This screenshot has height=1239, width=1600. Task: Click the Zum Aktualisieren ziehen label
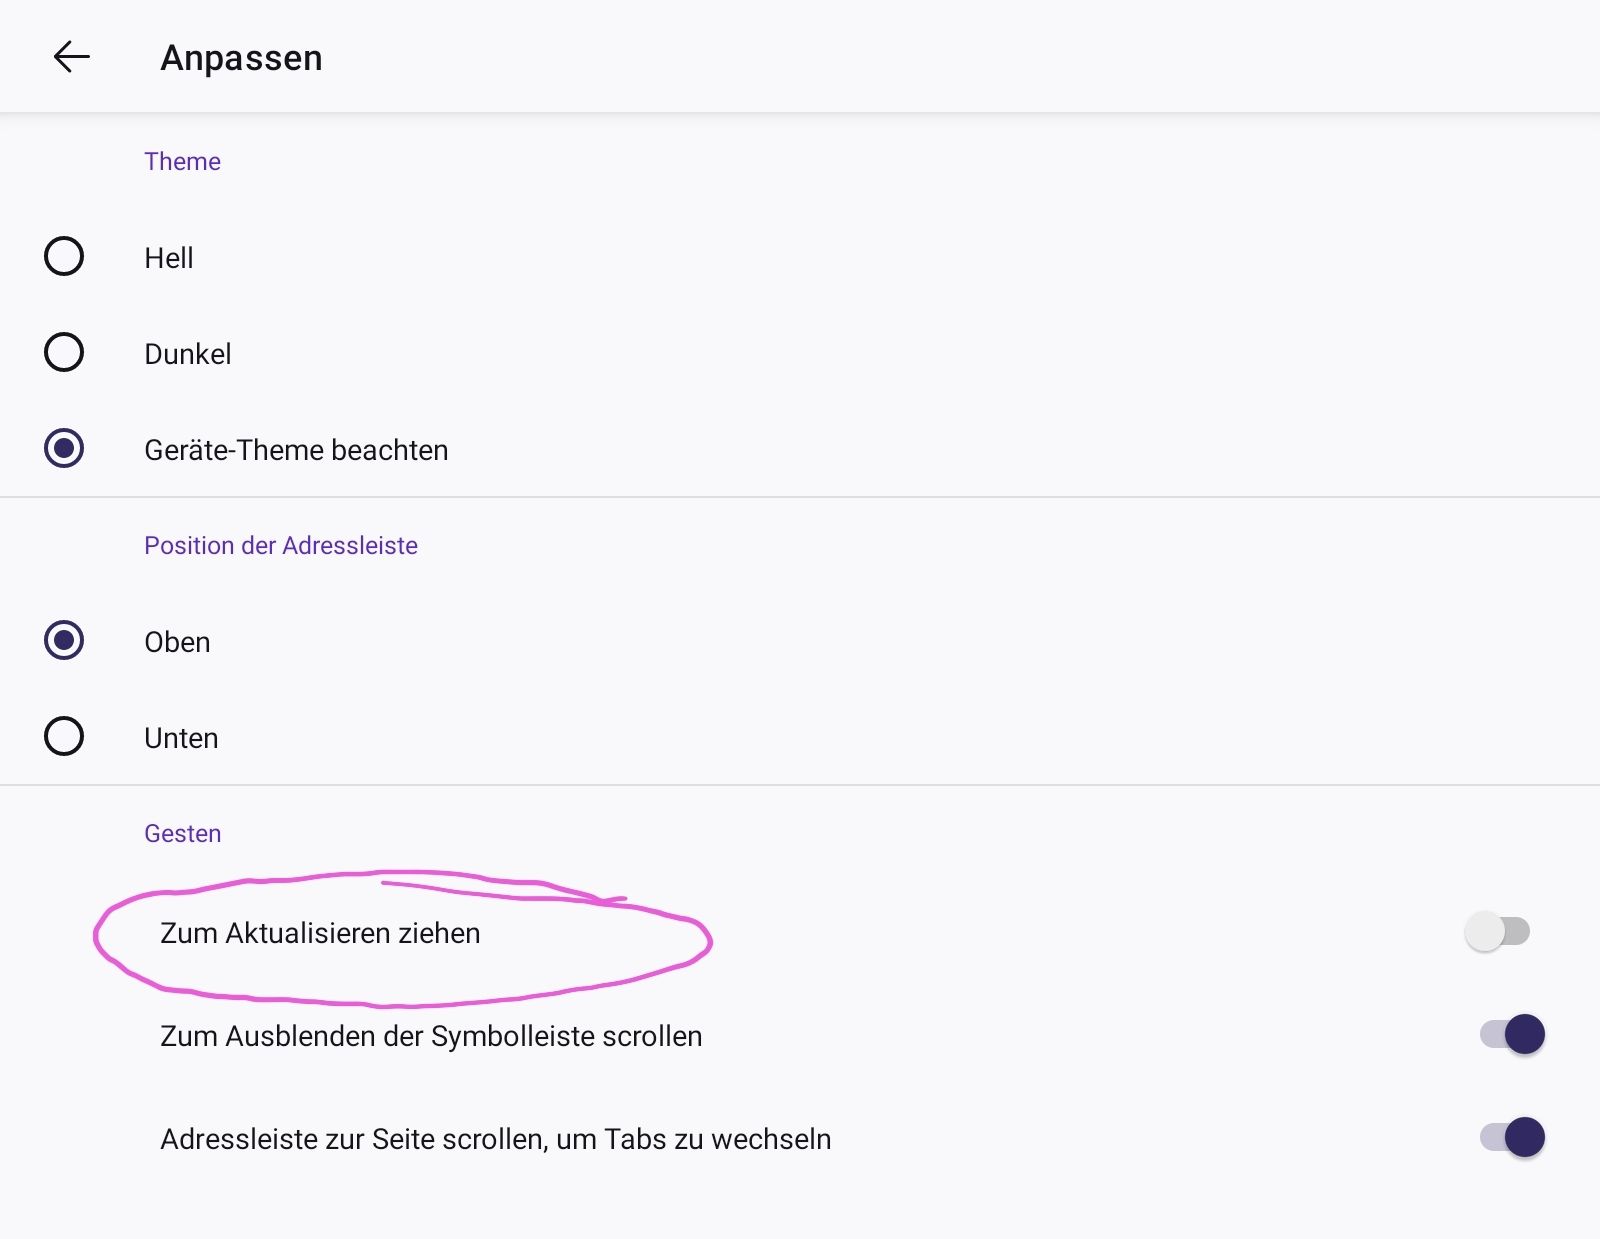pyautogui.click(x=320, y=933)
